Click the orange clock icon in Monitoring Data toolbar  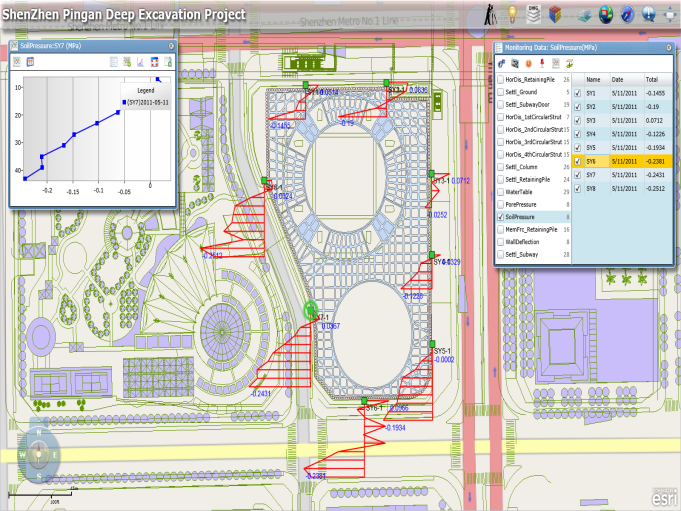click(x=529, y=64)
